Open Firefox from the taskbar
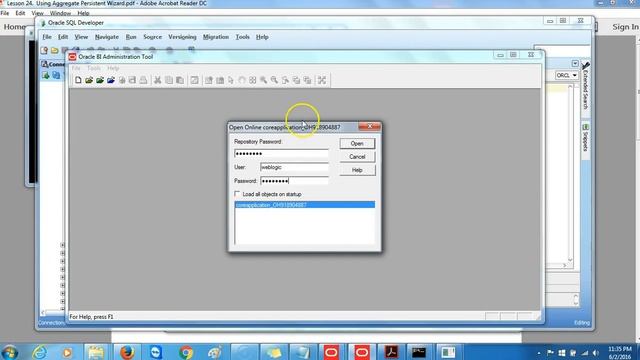This screenshot has height=360, width=640. coord(127,352)
